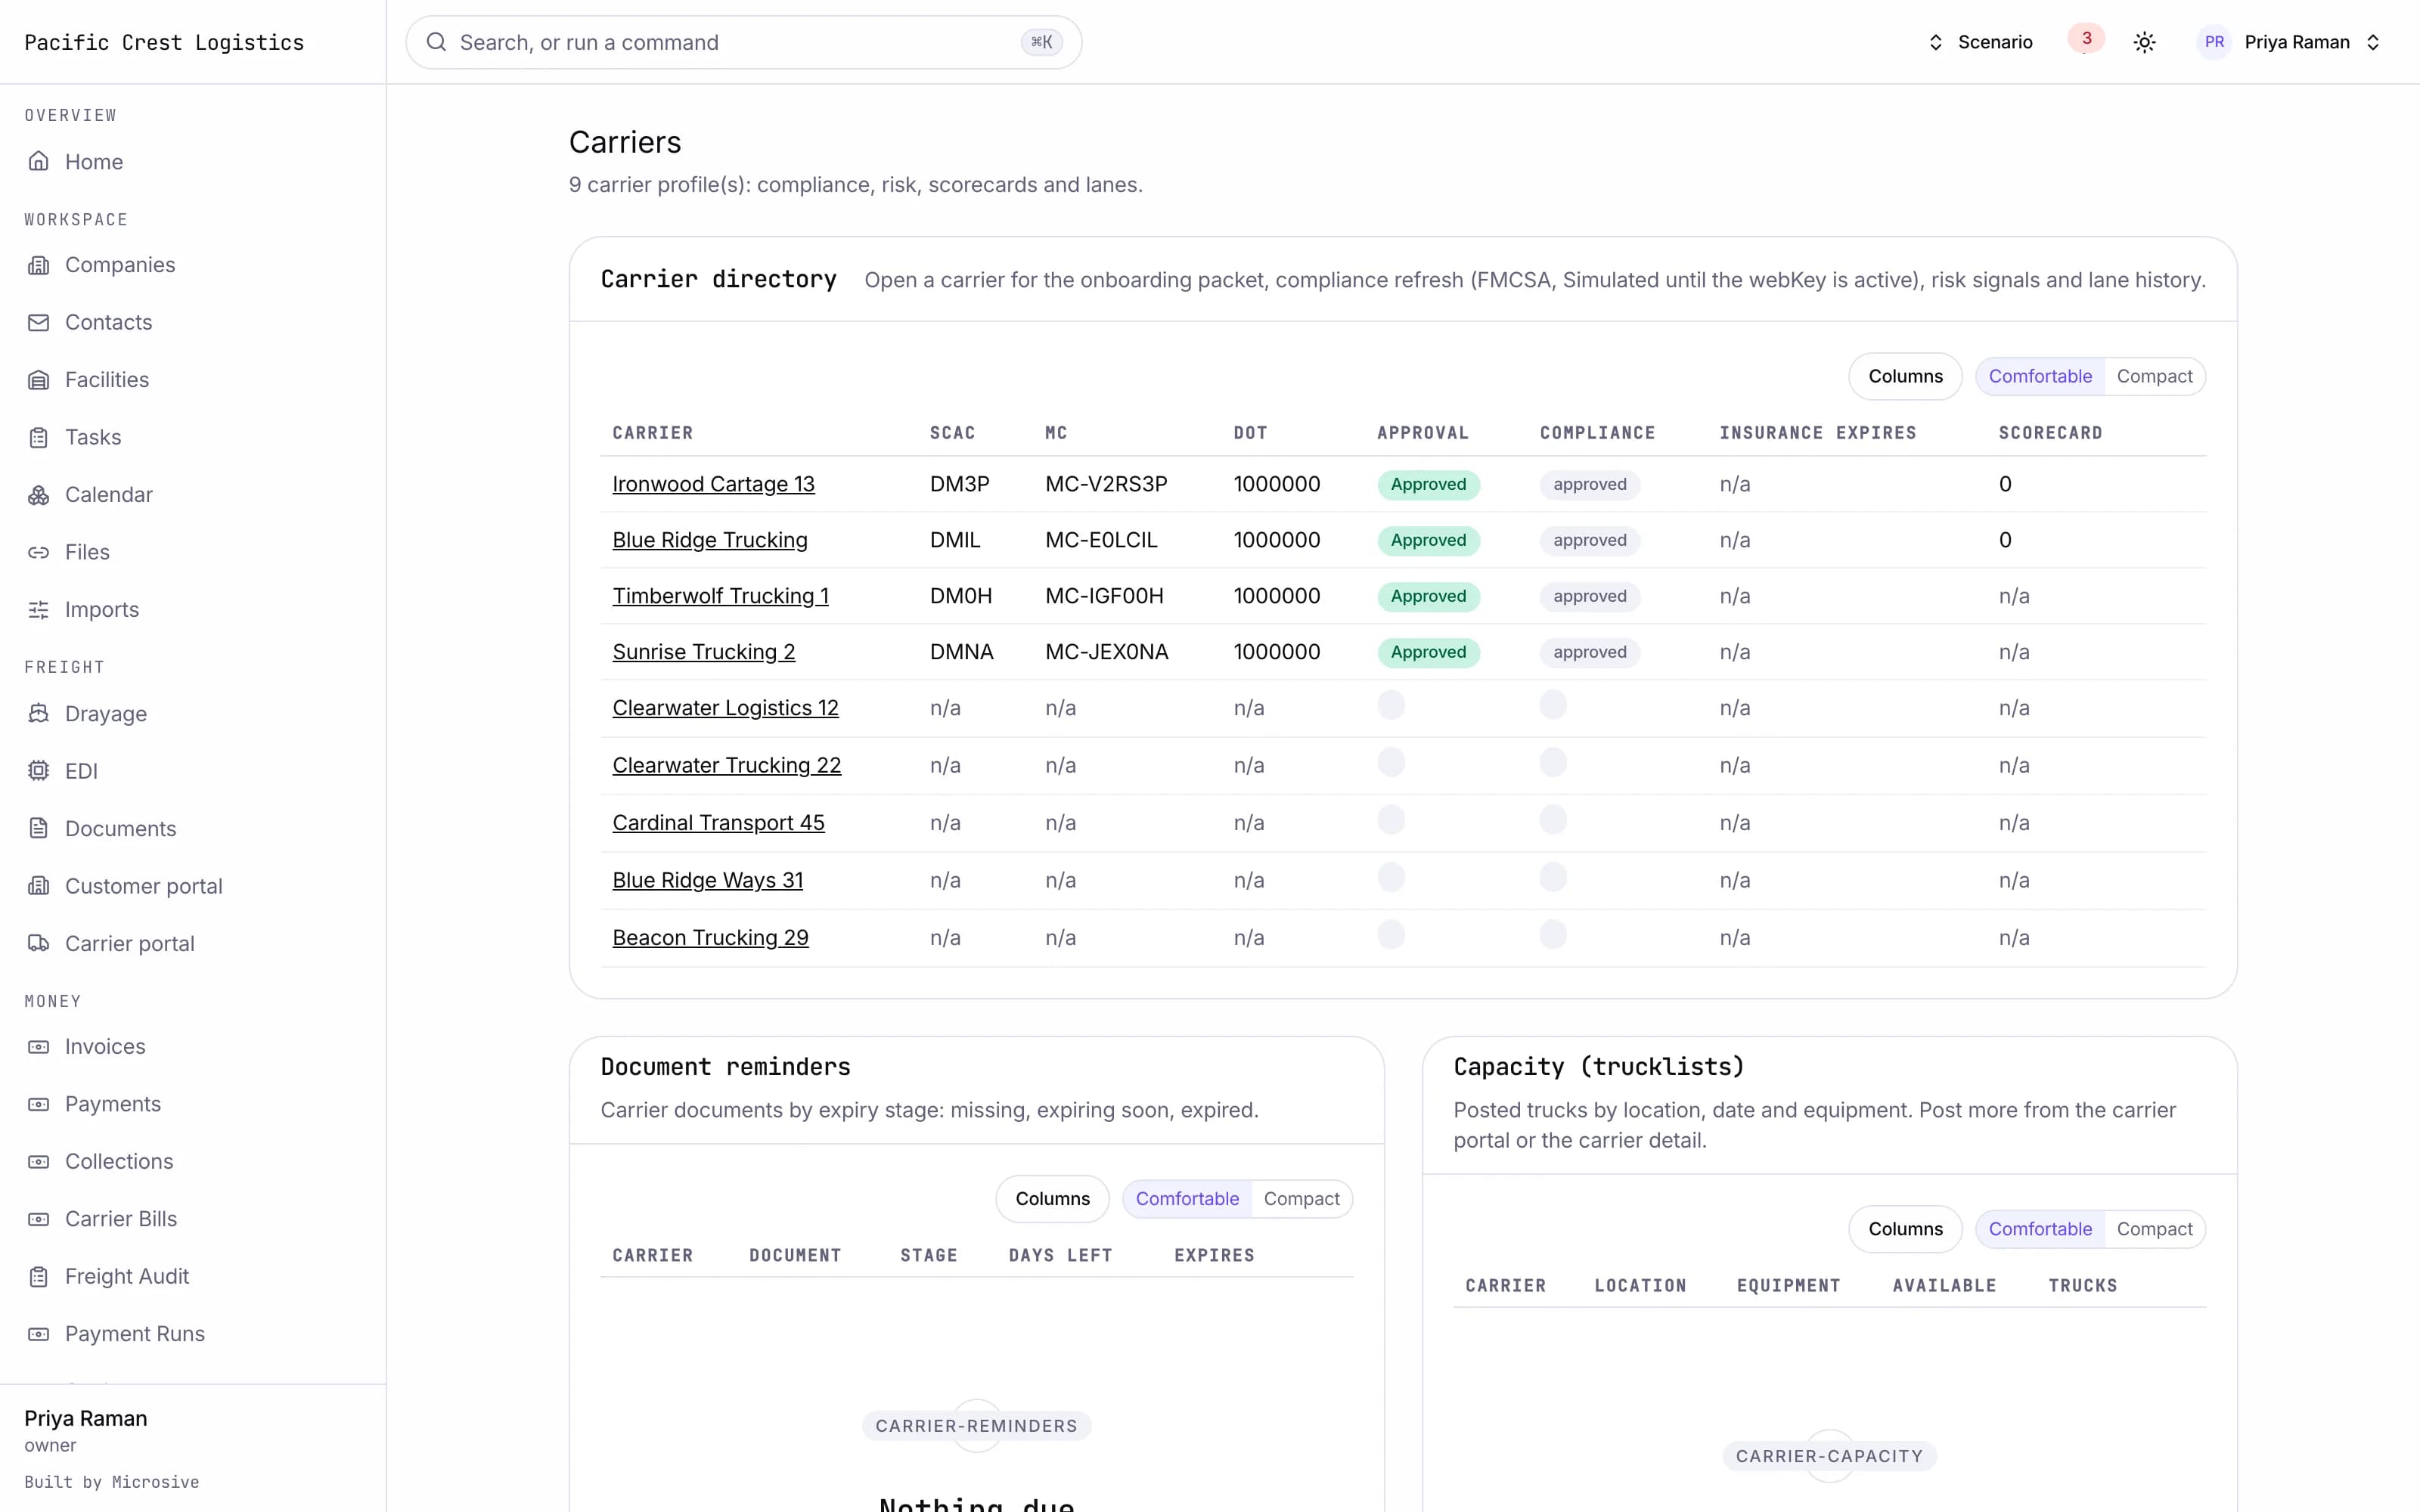Open the Calendar sidebar icon
The height and width of the screenshot is (1512, 2420).
38,495
